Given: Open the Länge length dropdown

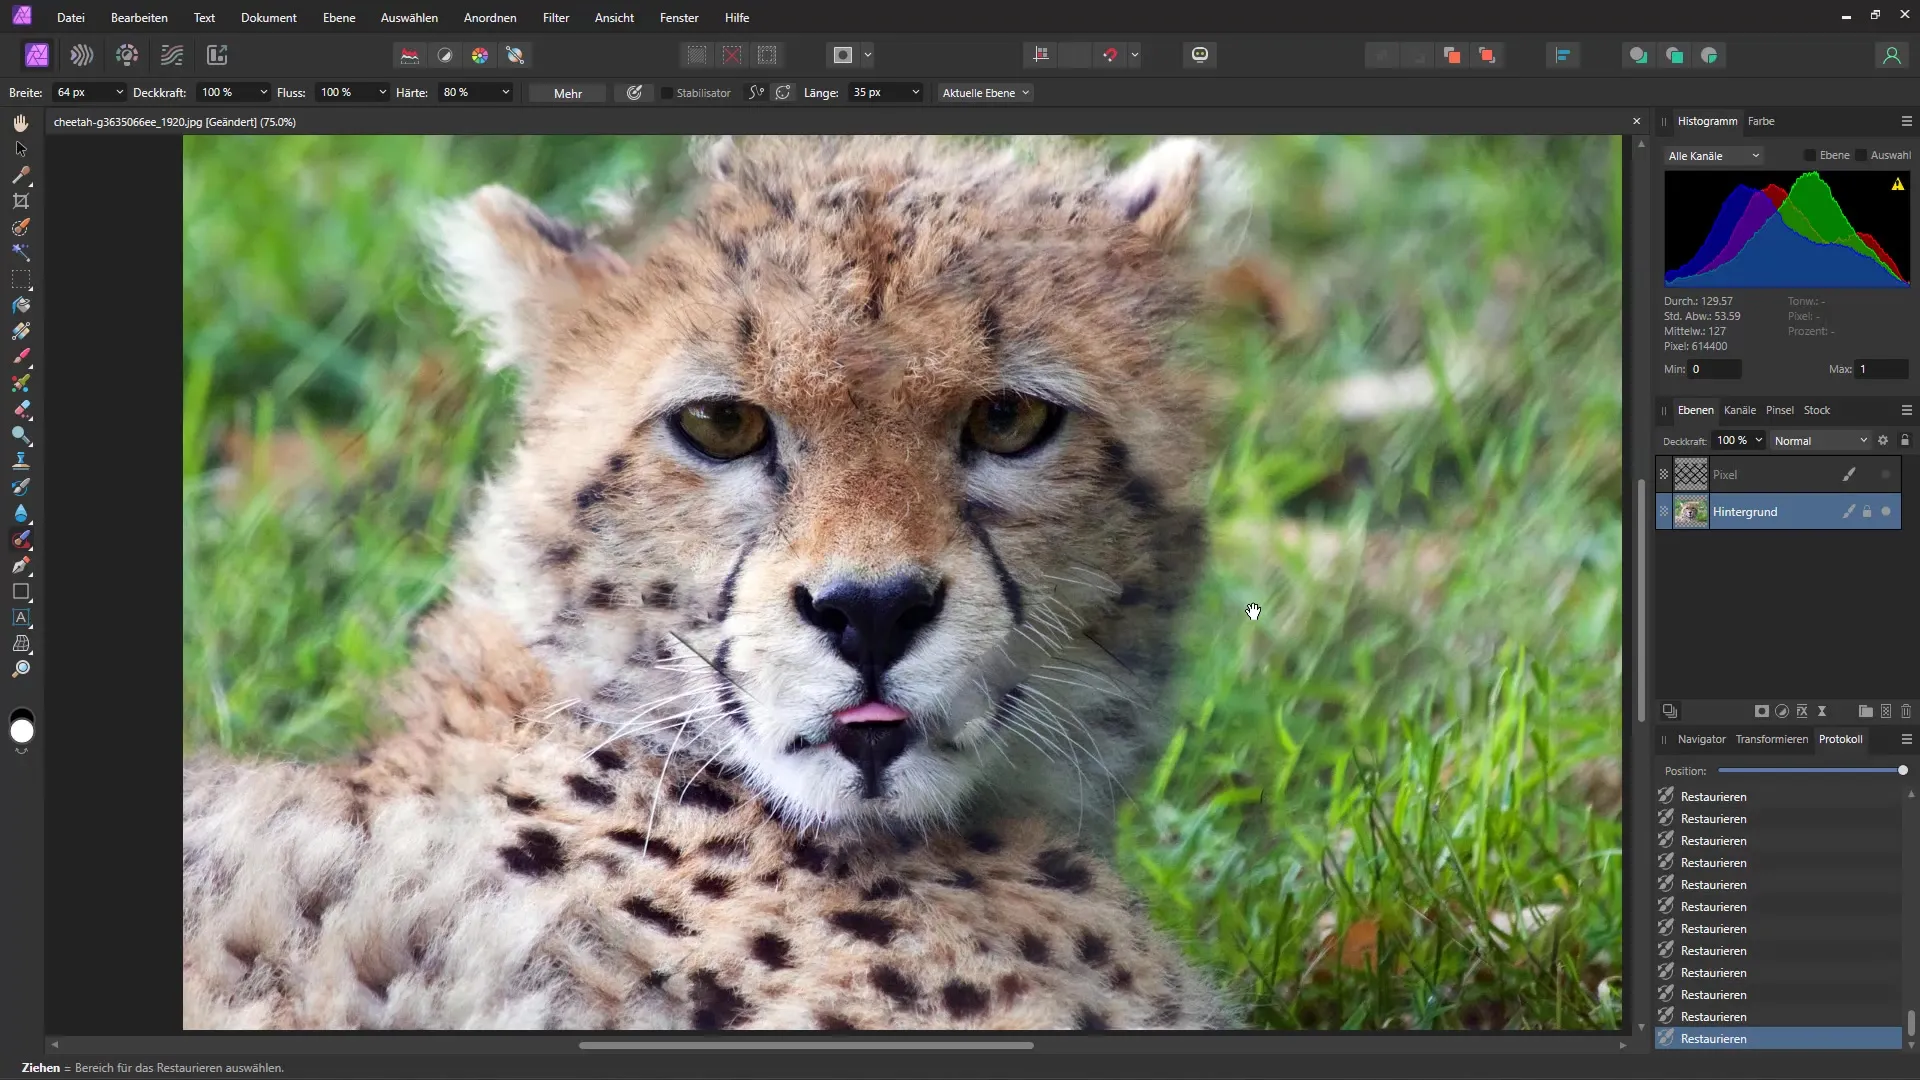Looking at the screenshot, I should coord(915,93).
